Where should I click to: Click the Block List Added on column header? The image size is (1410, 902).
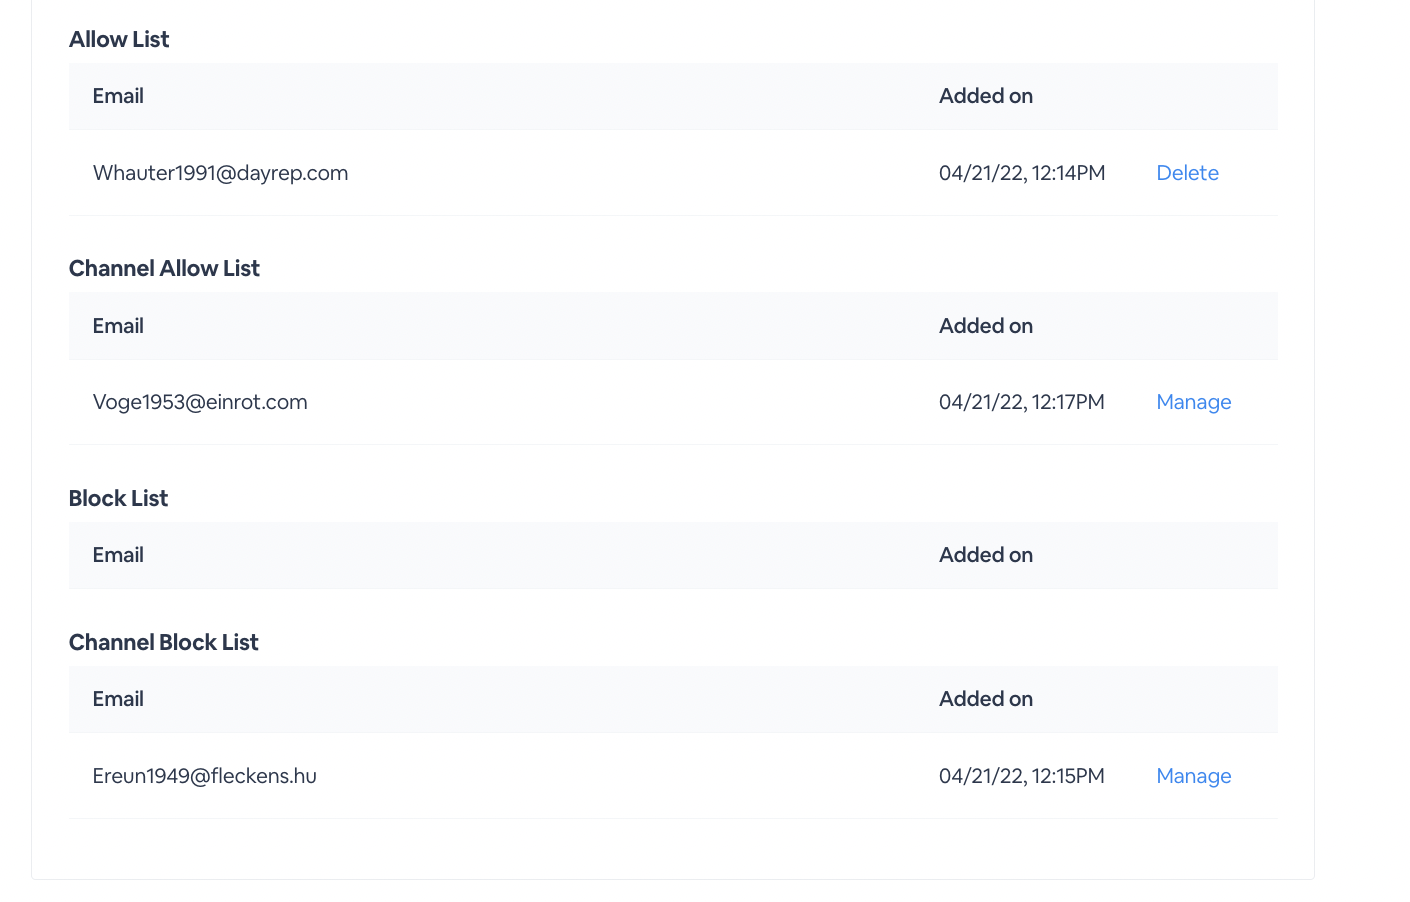pyautogui.click(x=986, y=555)
